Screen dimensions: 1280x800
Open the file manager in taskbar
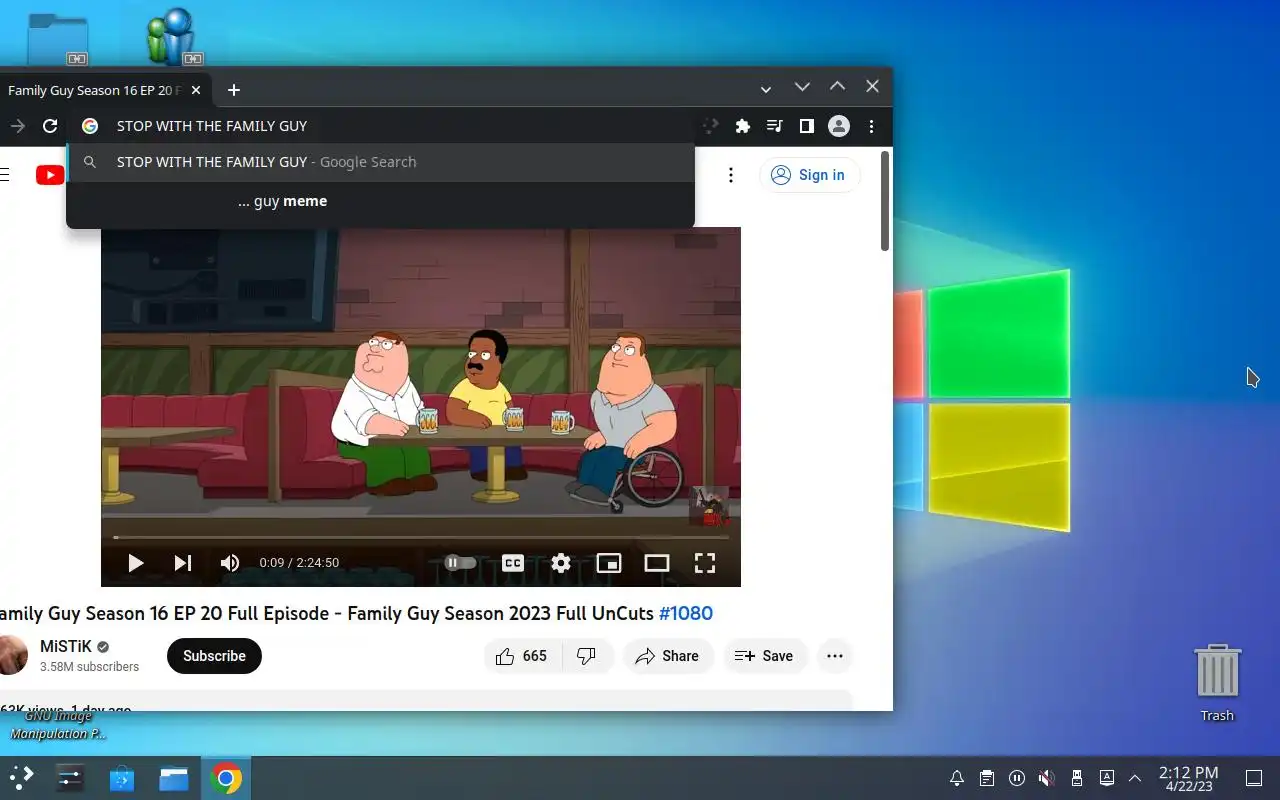174,778
